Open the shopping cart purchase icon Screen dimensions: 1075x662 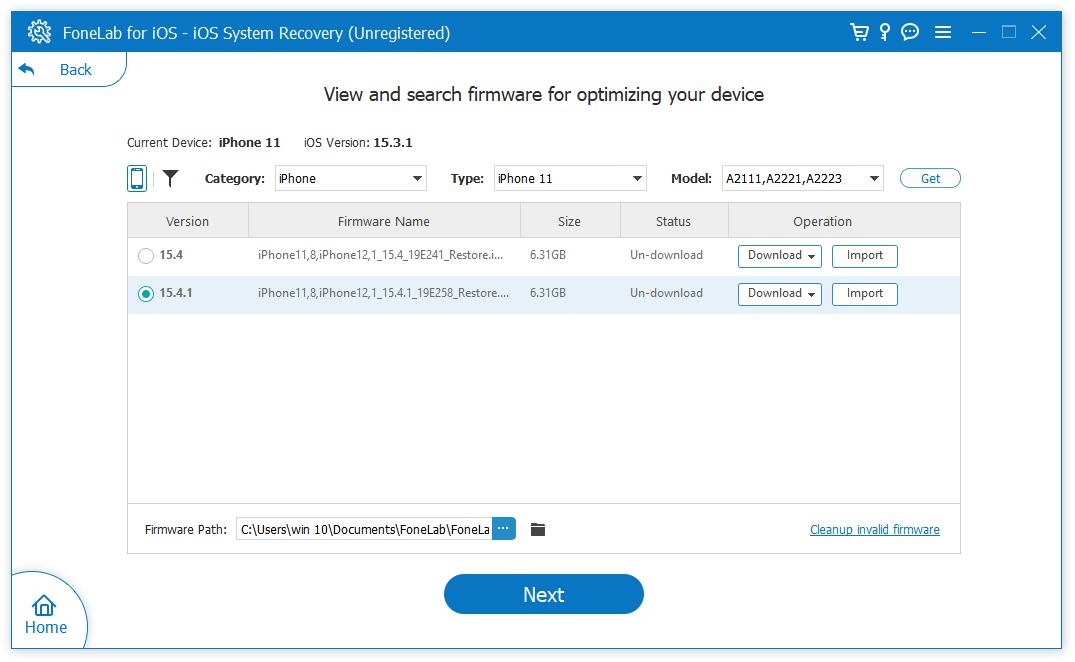pos(859,32)
